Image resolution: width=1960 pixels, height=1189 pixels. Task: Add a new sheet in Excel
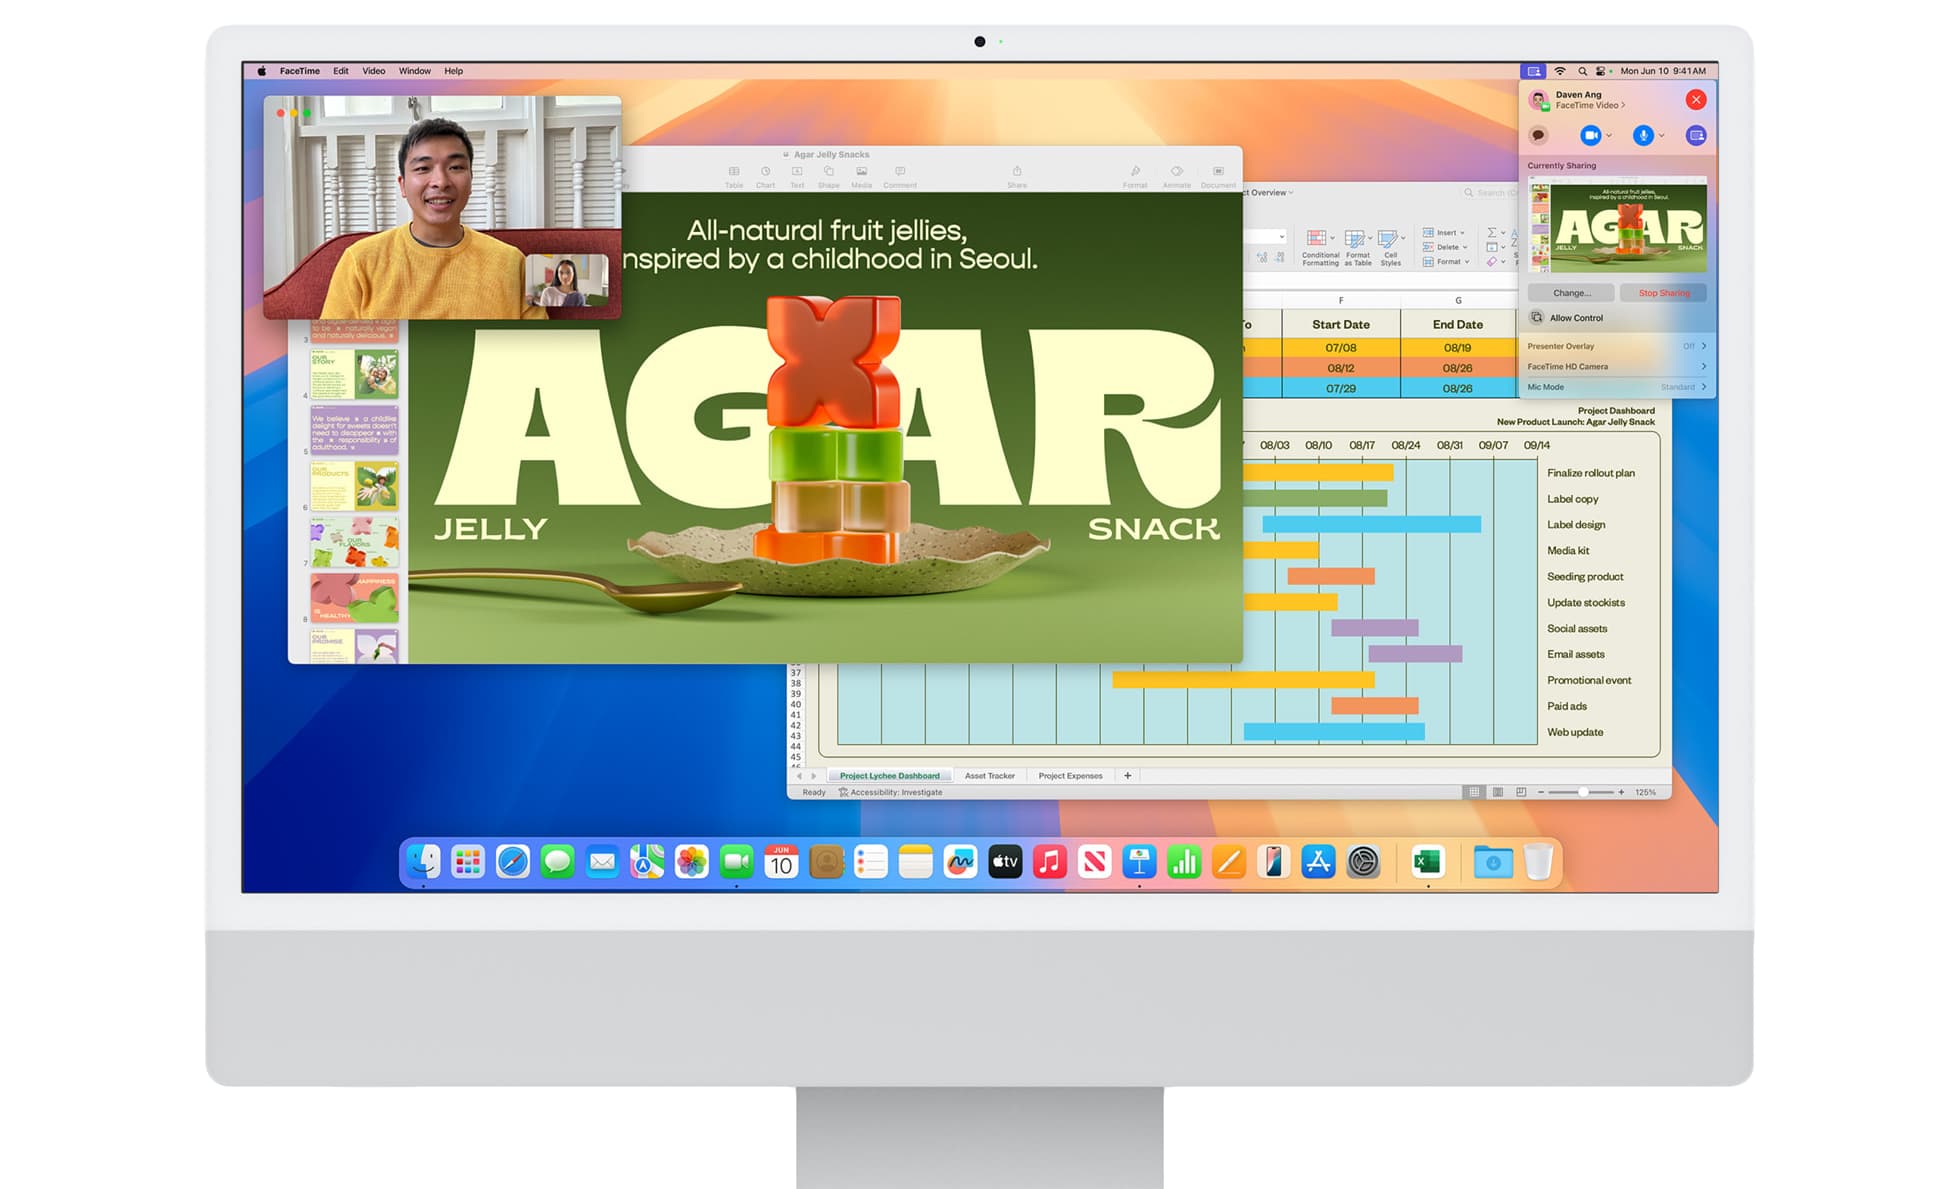pos(1127,776)
